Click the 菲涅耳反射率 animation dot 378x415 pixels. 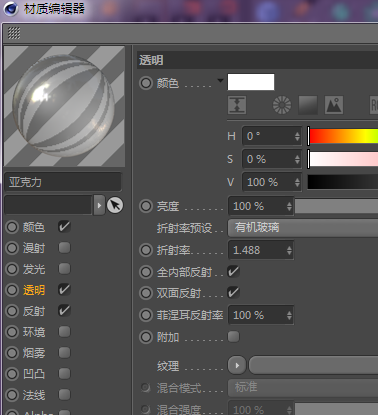pos(146,315)
